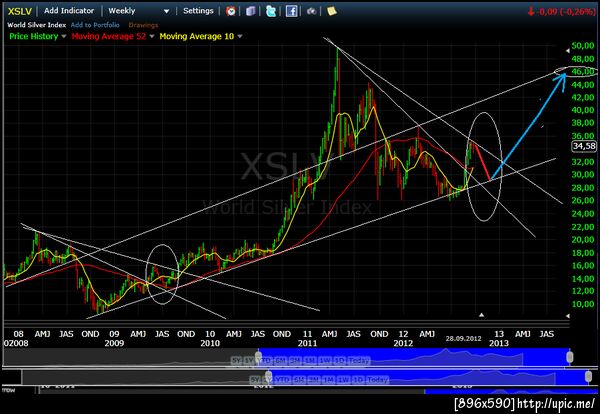Open the Drawings link
Screen dimensions: 600x414
pos(143,25)
